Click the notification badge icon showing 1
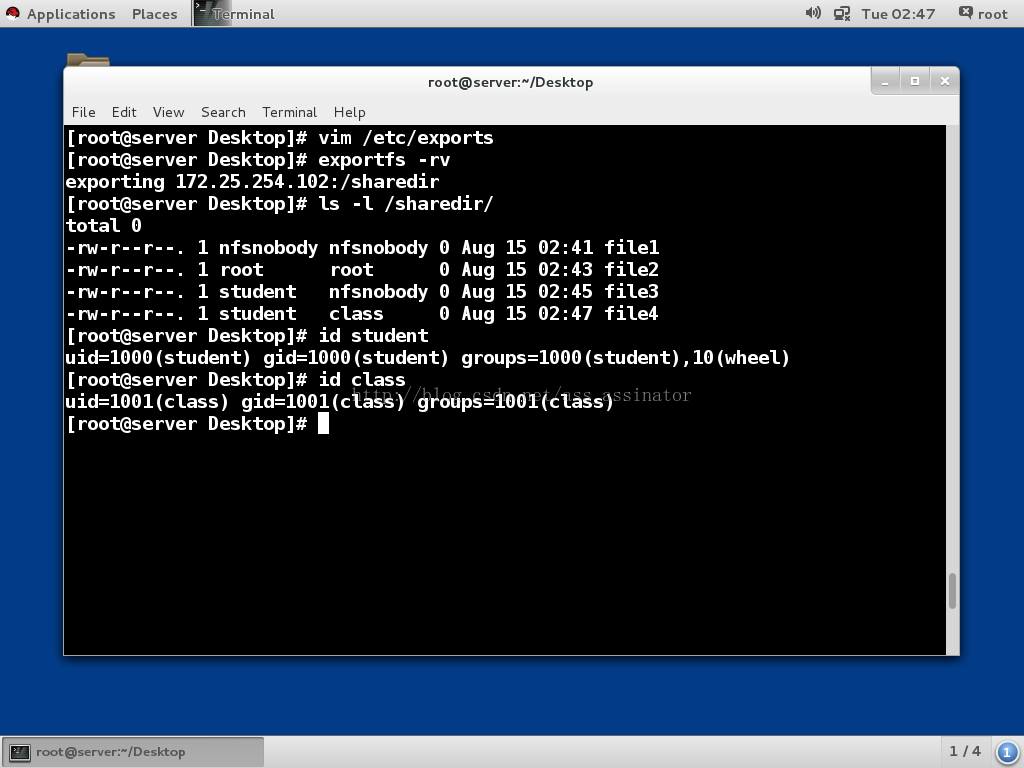This screenshot has height=768, width=1024. 1006,752
